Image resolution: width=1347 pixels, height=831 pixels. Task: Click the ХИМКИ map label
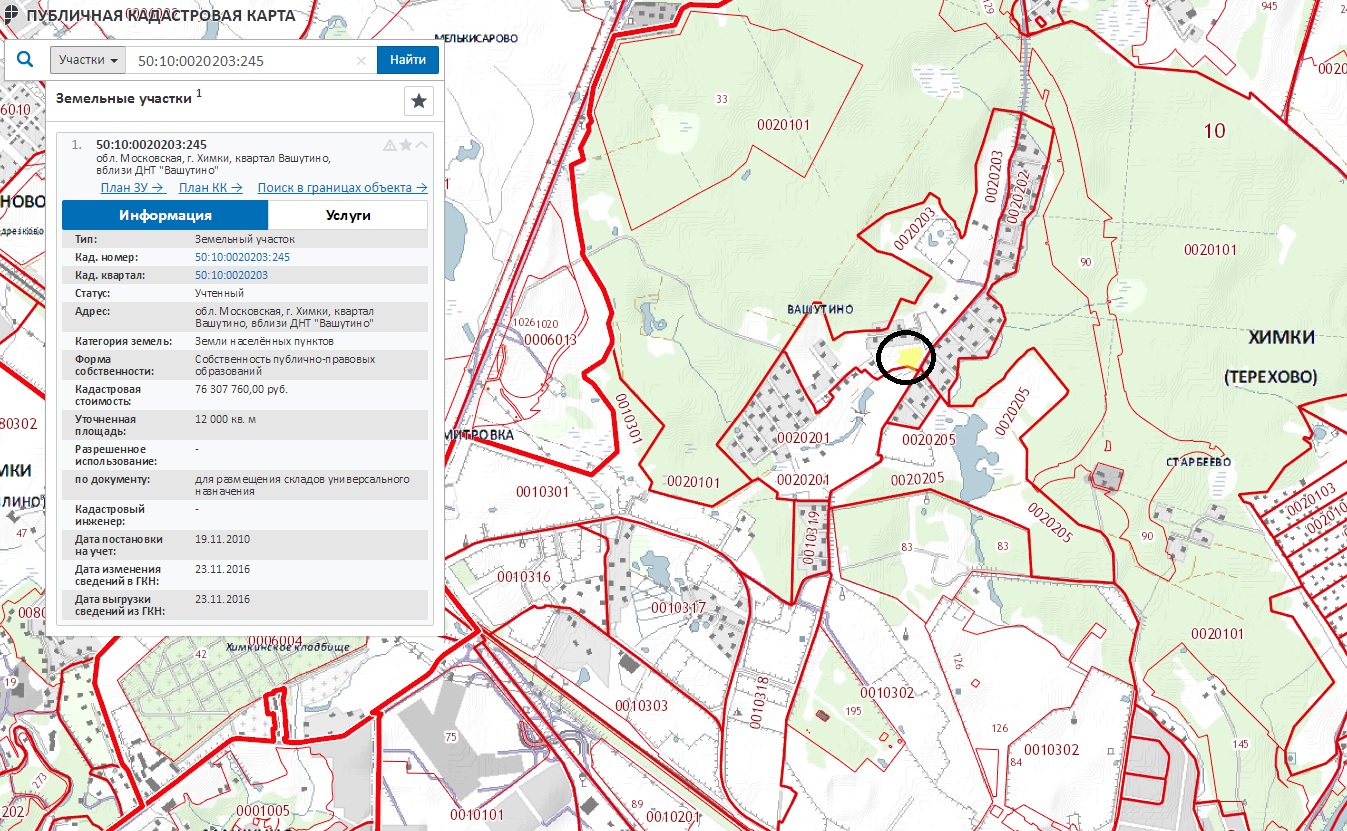[1283, 339]
